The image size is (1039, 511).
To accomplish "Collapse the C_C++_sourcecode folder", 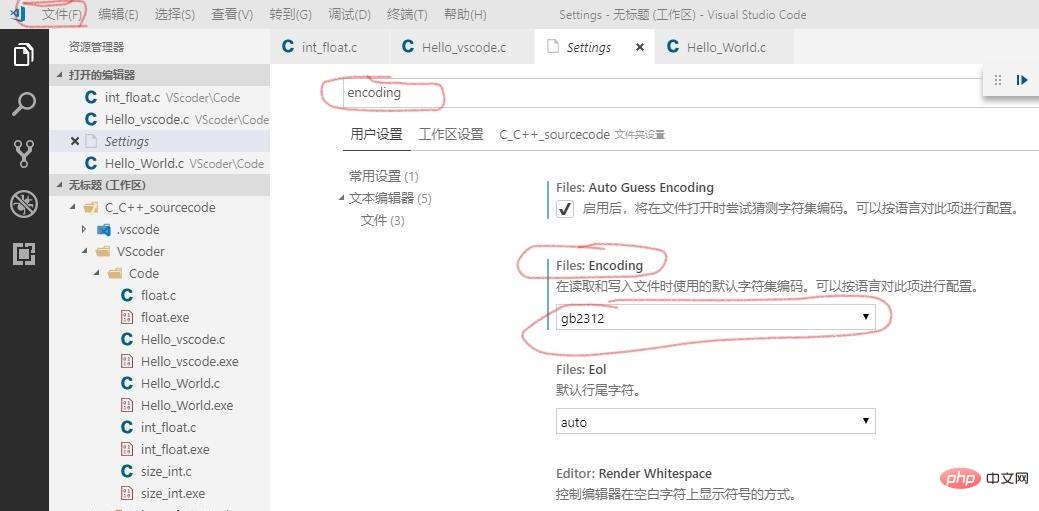I will [x=72, y=207].
